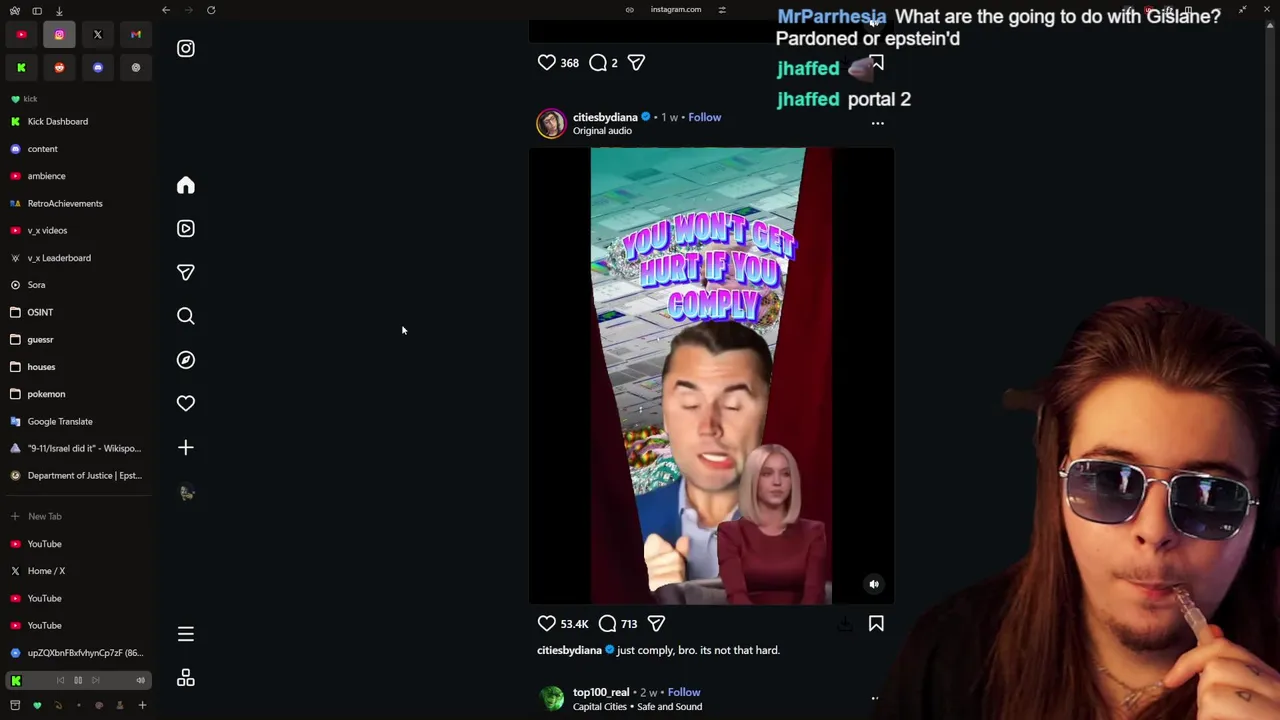The height and width of the screenshot is (720, 1280).
Task: Like the citiesbydiana post
Action: 547,624
